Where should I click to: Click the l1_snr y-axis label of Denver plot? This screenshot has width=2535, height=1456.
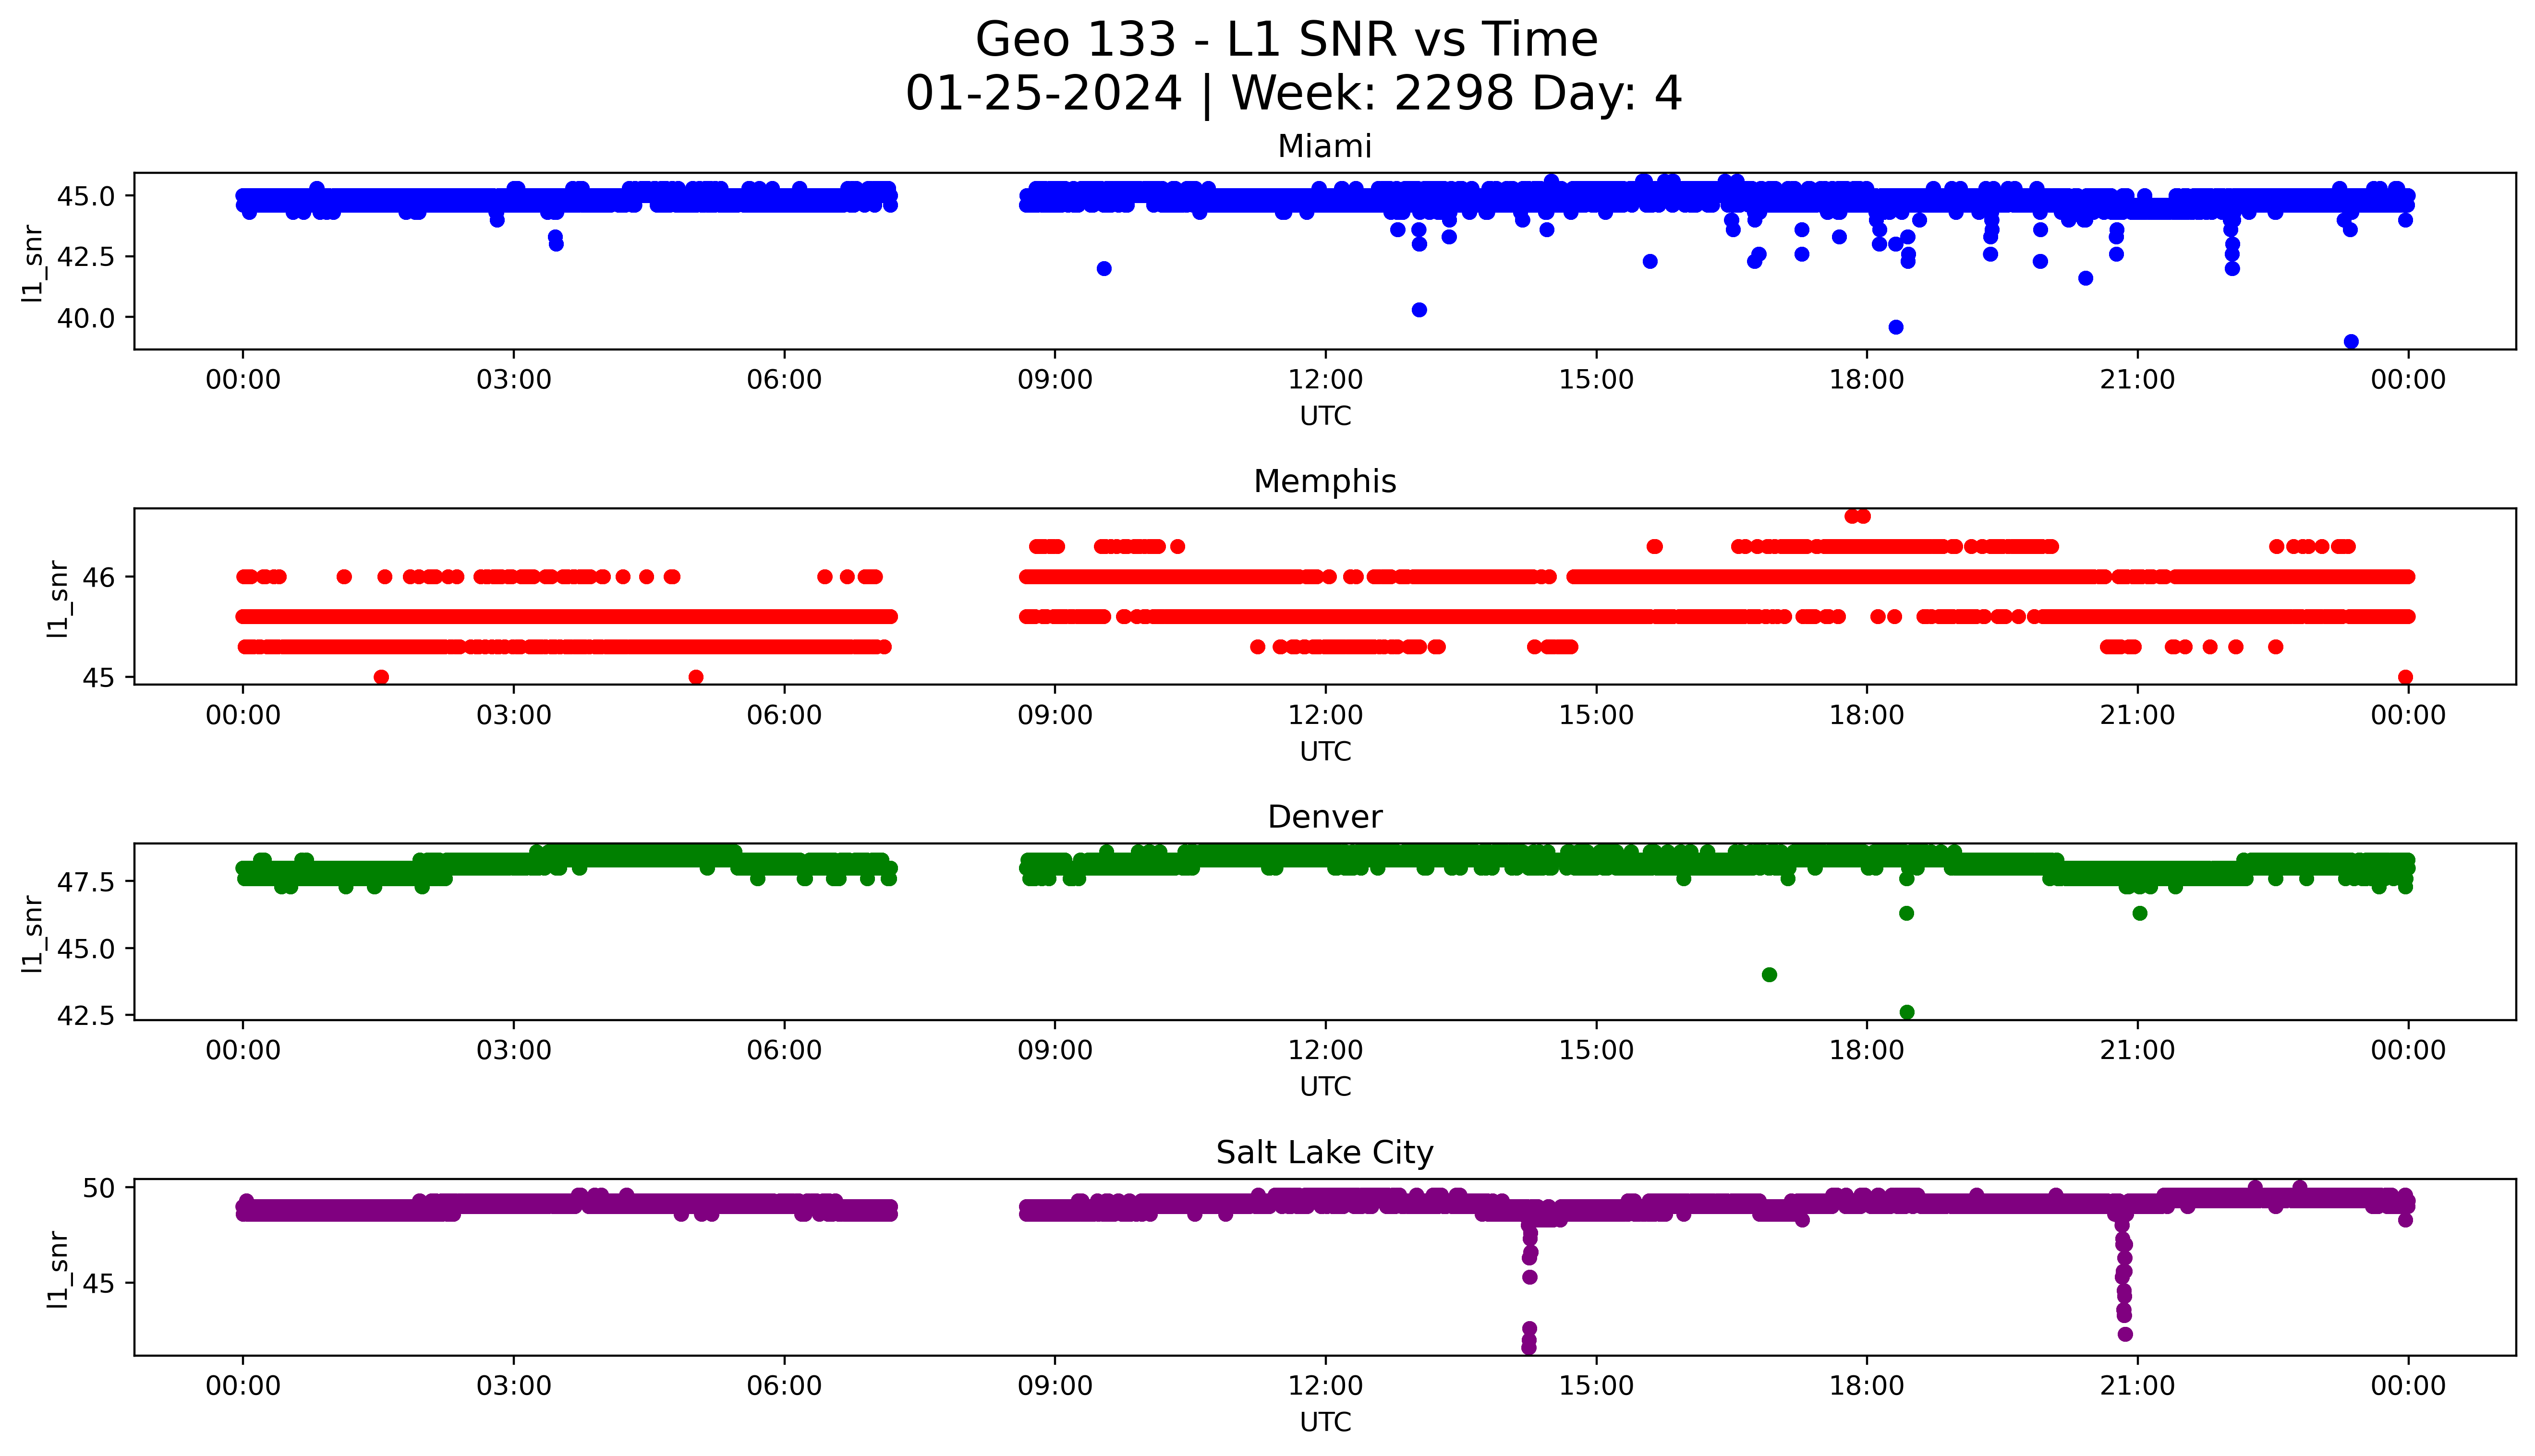tap(33, 934)
